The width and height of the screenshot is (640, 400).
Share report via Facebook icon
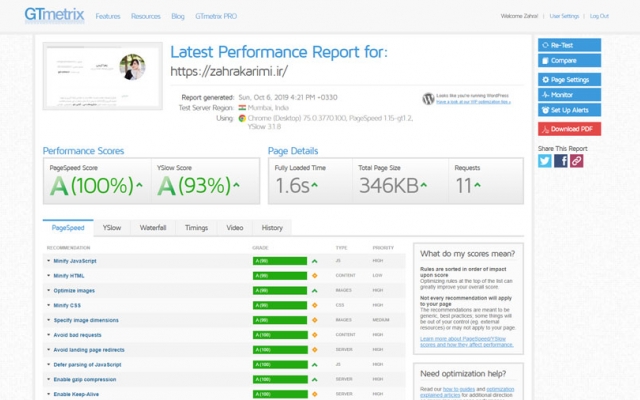(560, 161)
